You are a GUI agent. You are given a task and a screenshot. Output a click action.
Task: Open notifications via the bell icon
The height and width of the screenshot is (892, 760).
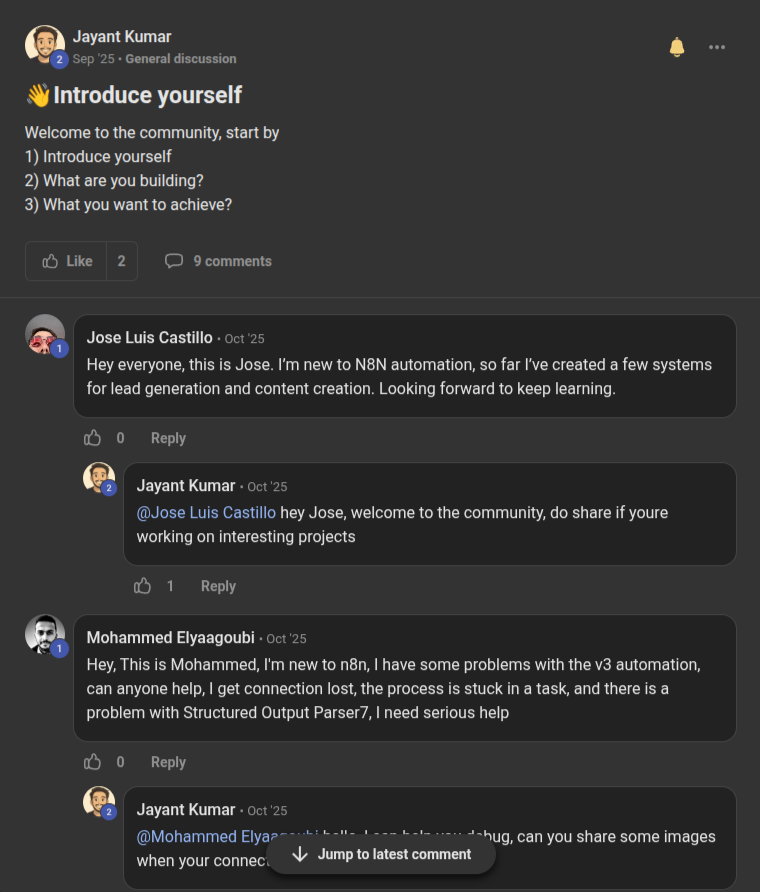pyautogui.click(x=677, y=46)
